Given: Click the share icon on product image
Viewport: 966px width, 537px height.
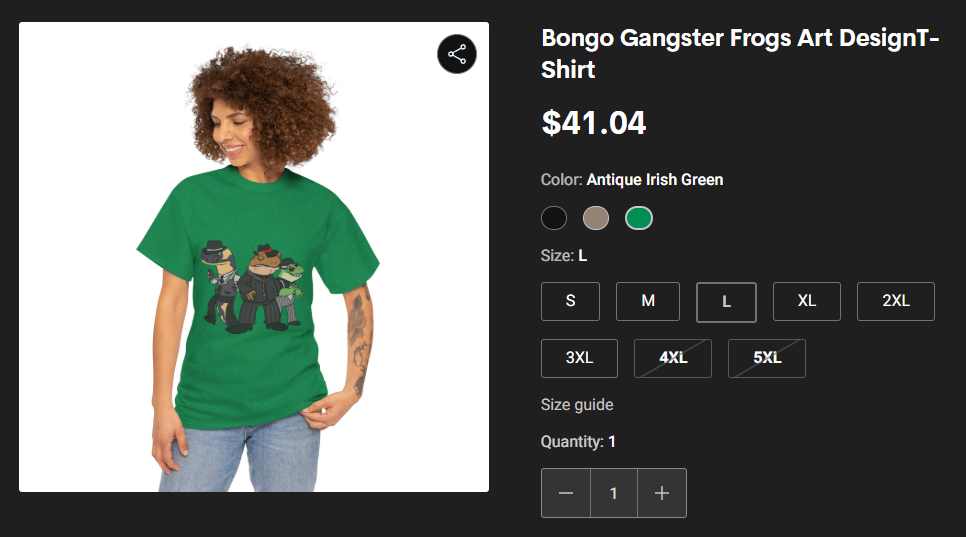Looking at the screenshot, I should pyautogui.click(x=457, y=54).
